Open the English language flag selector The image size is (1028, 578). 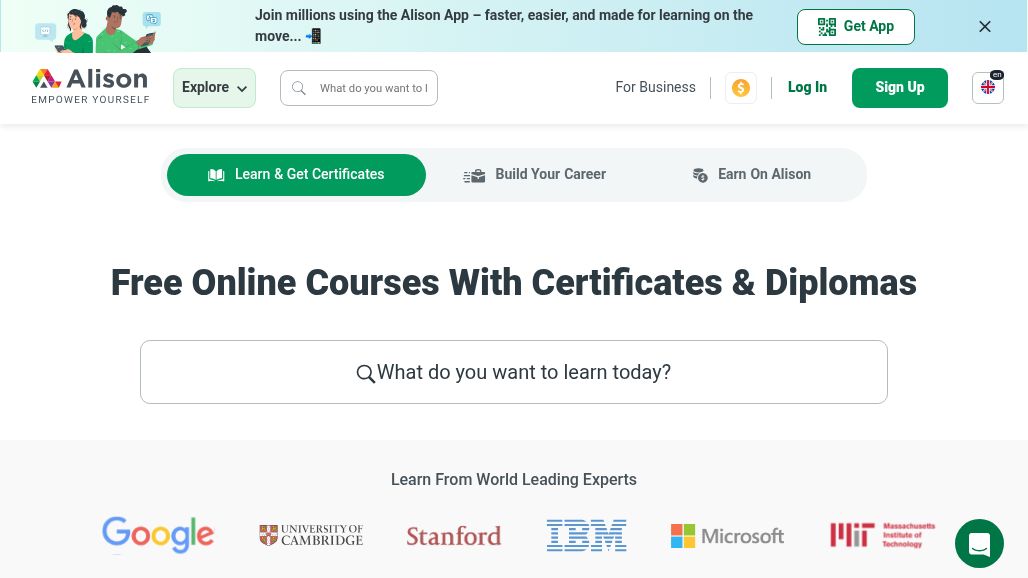987,88
